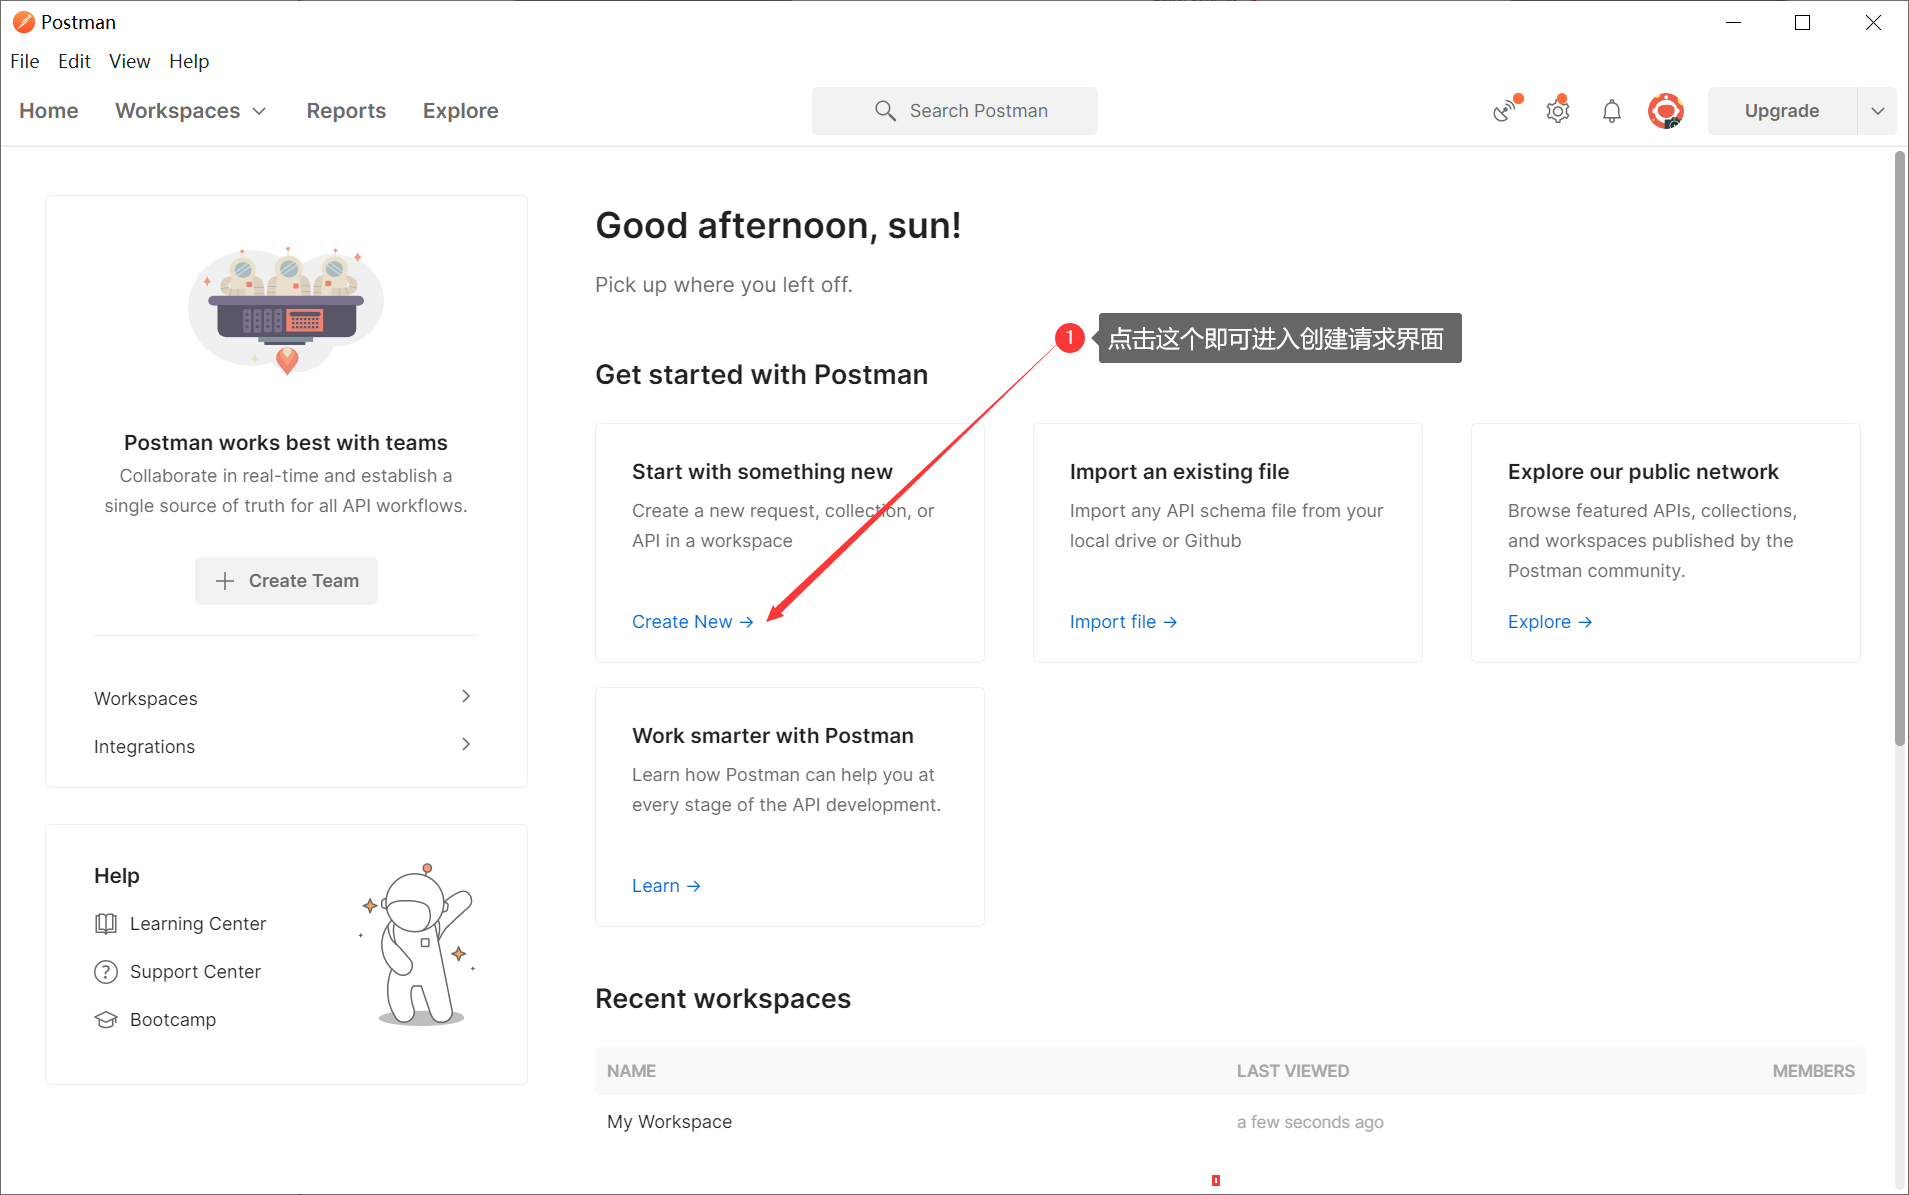Click the Import file link
Image resolution: width=1909 pixels, height=1195 pixels.
pyautogui.click(x=1124, y=622)
